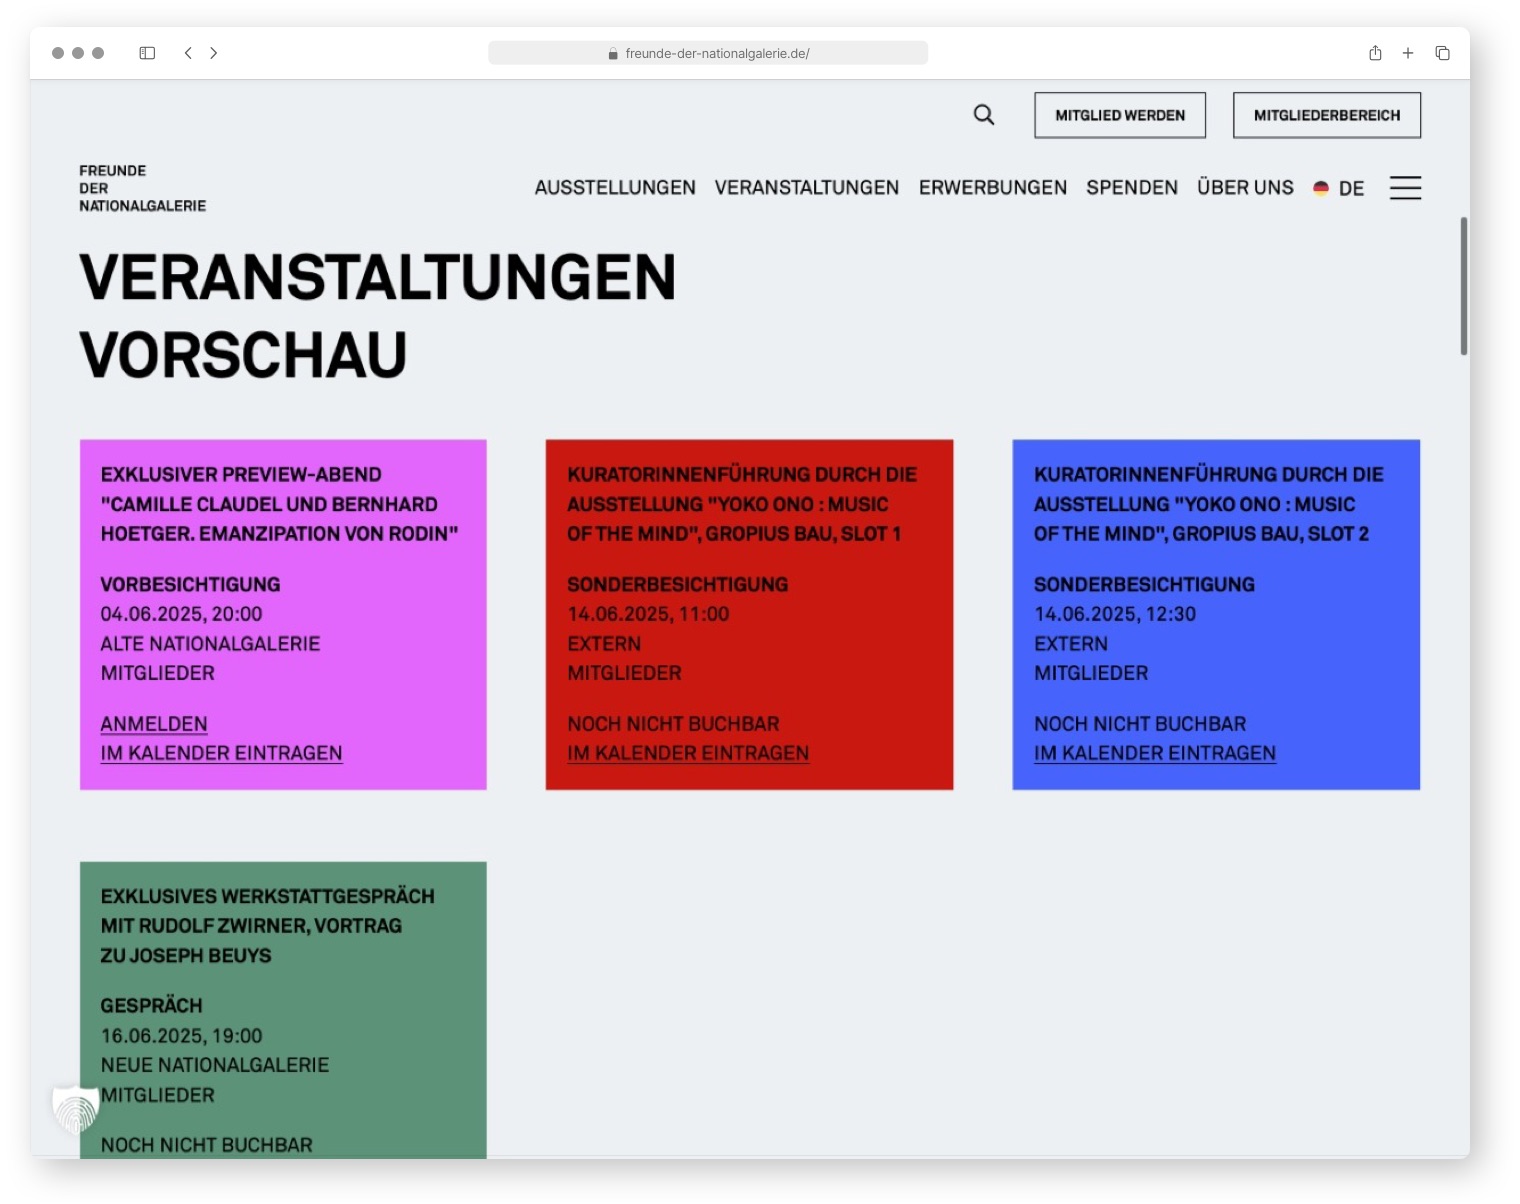Open Yoko Ono Slot 1 event title

(742, 504)
